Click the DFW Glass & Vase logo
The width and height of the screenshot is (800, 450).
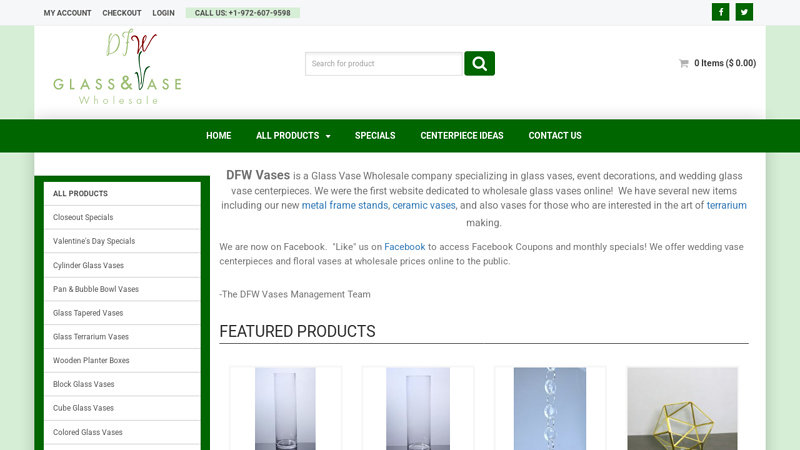[x=118, y=68]
